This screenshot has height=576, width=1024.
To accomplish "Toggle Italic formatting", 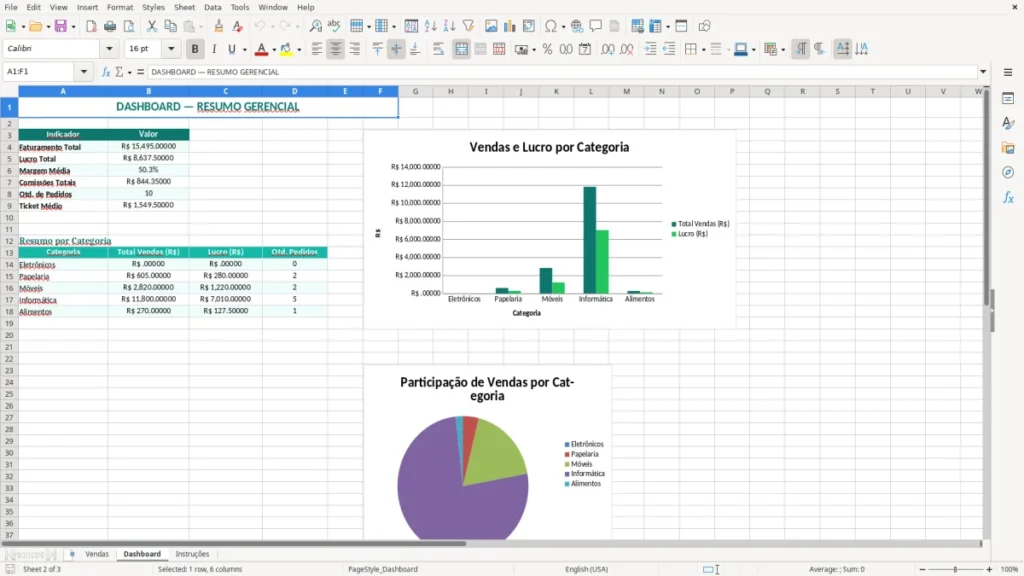I will point(214,49).
